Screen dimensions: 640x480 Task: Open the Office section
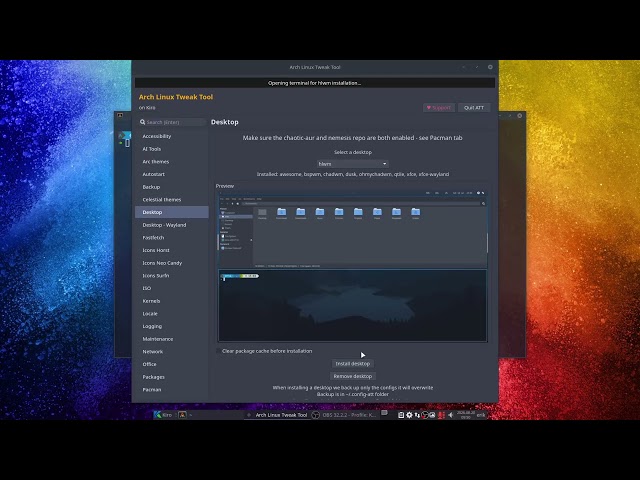point(171,364)
